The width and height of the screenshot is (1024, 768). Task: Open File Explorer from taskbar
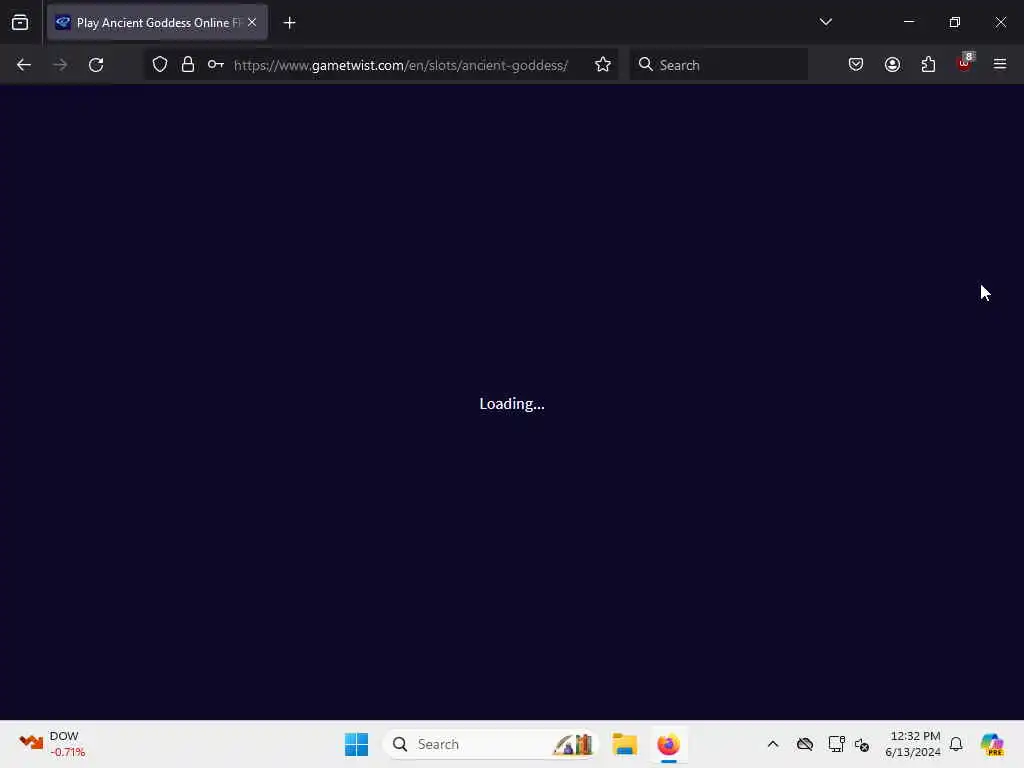coord(624,744)
